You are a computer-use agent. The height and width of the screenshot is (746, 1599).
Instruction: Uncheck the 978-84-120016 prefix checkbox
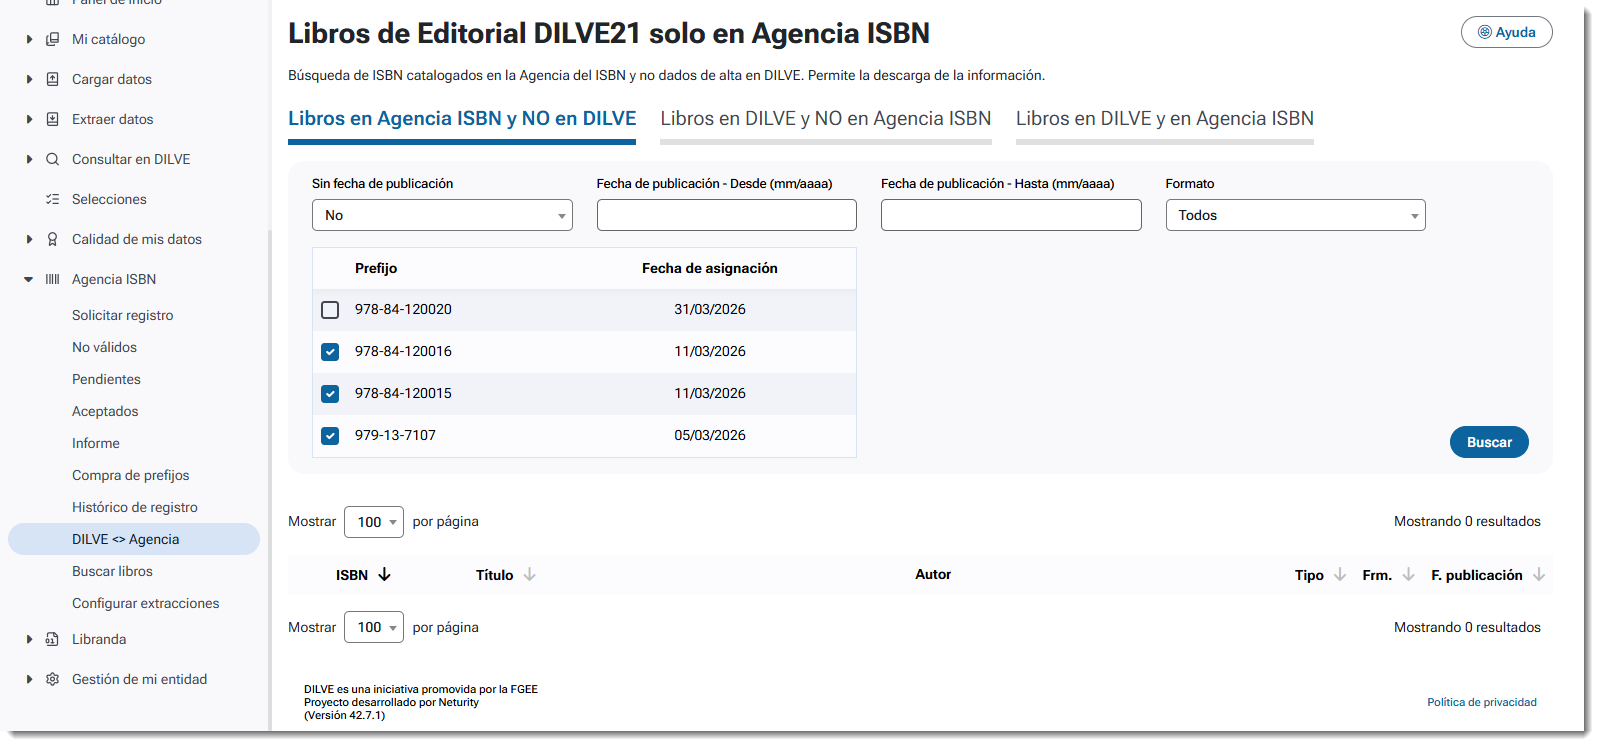[330, 352]
